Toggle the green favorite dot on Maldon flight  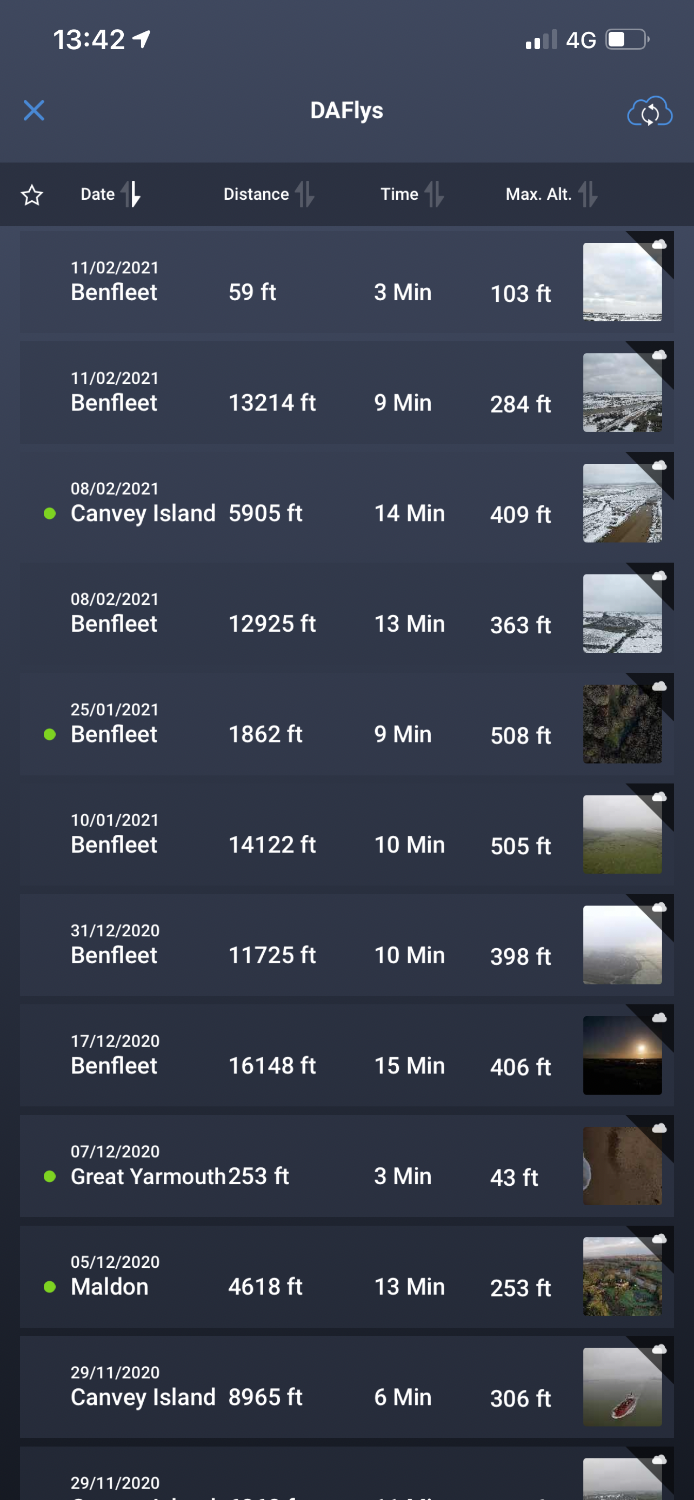point(50,1288)
